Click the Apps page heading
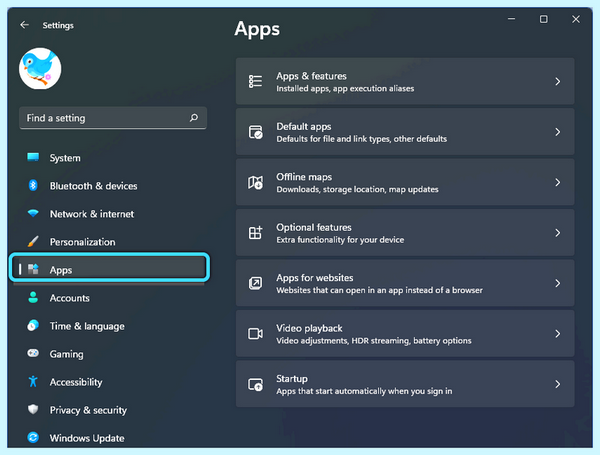The width and height of the screenshot is (600, 455). pos(257,29)
